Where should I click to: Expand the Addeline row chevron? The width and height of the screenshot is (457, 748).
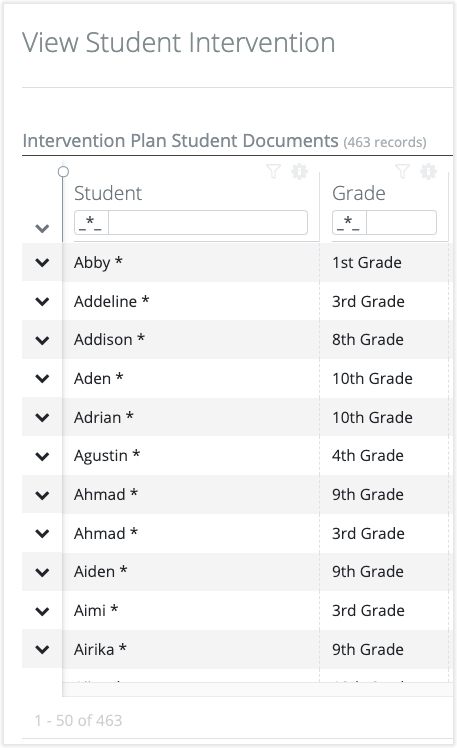pyautogui.click(x=42, y=301)
